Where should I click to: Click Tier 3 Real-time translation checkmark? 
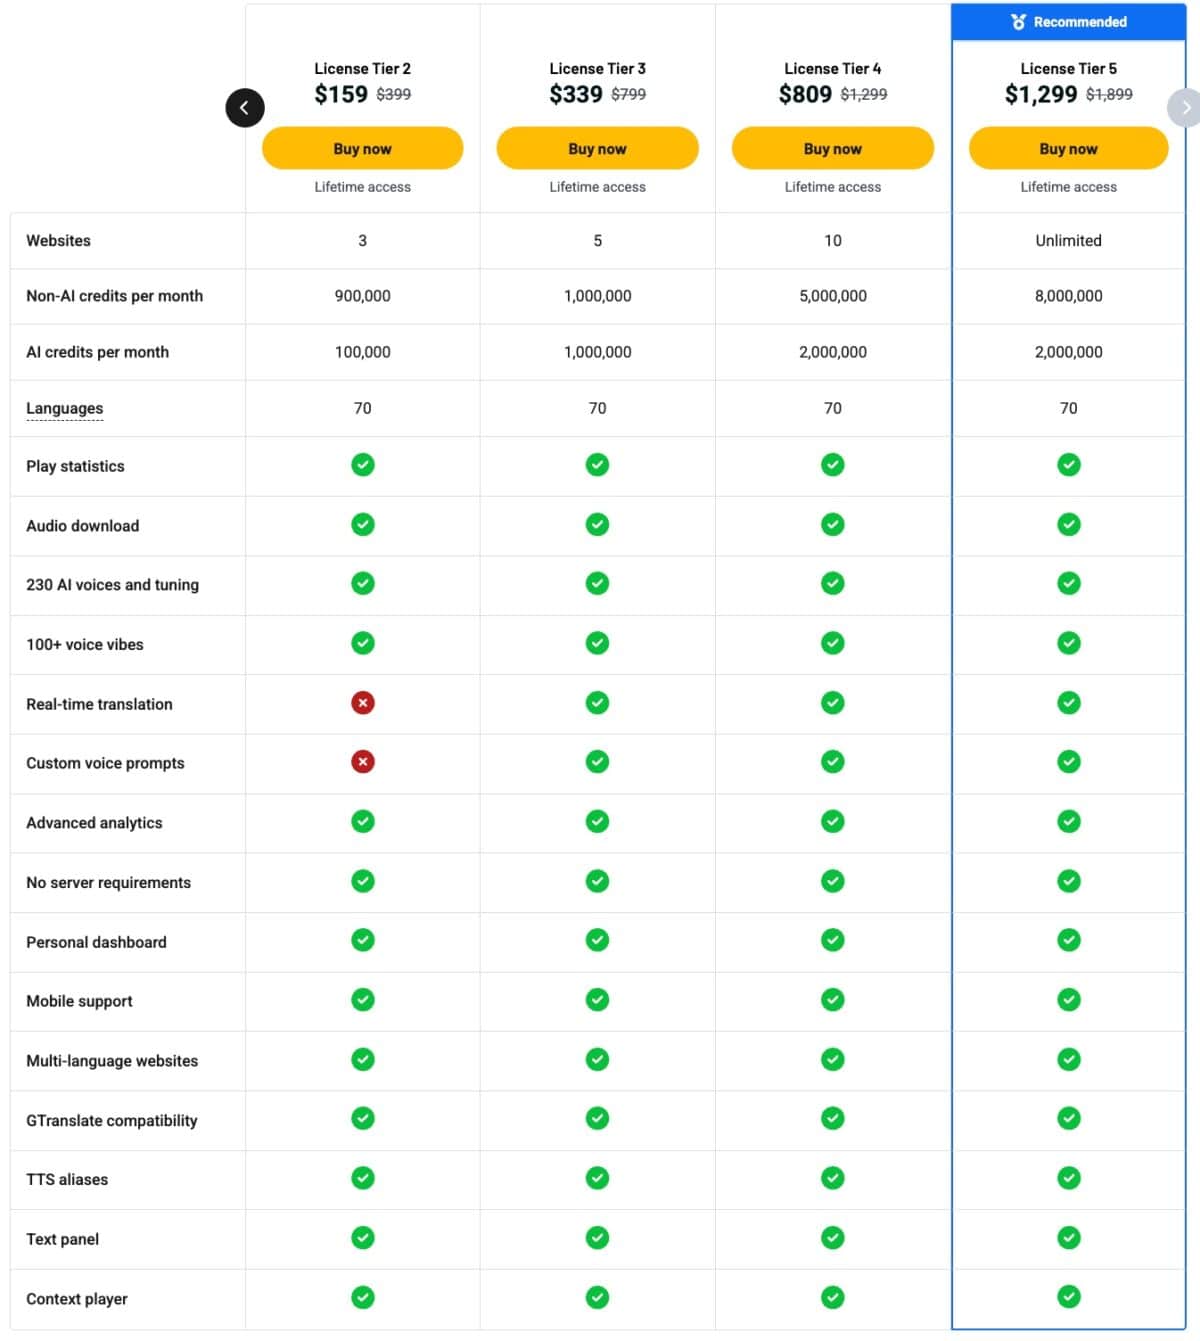tap(597, 703)
